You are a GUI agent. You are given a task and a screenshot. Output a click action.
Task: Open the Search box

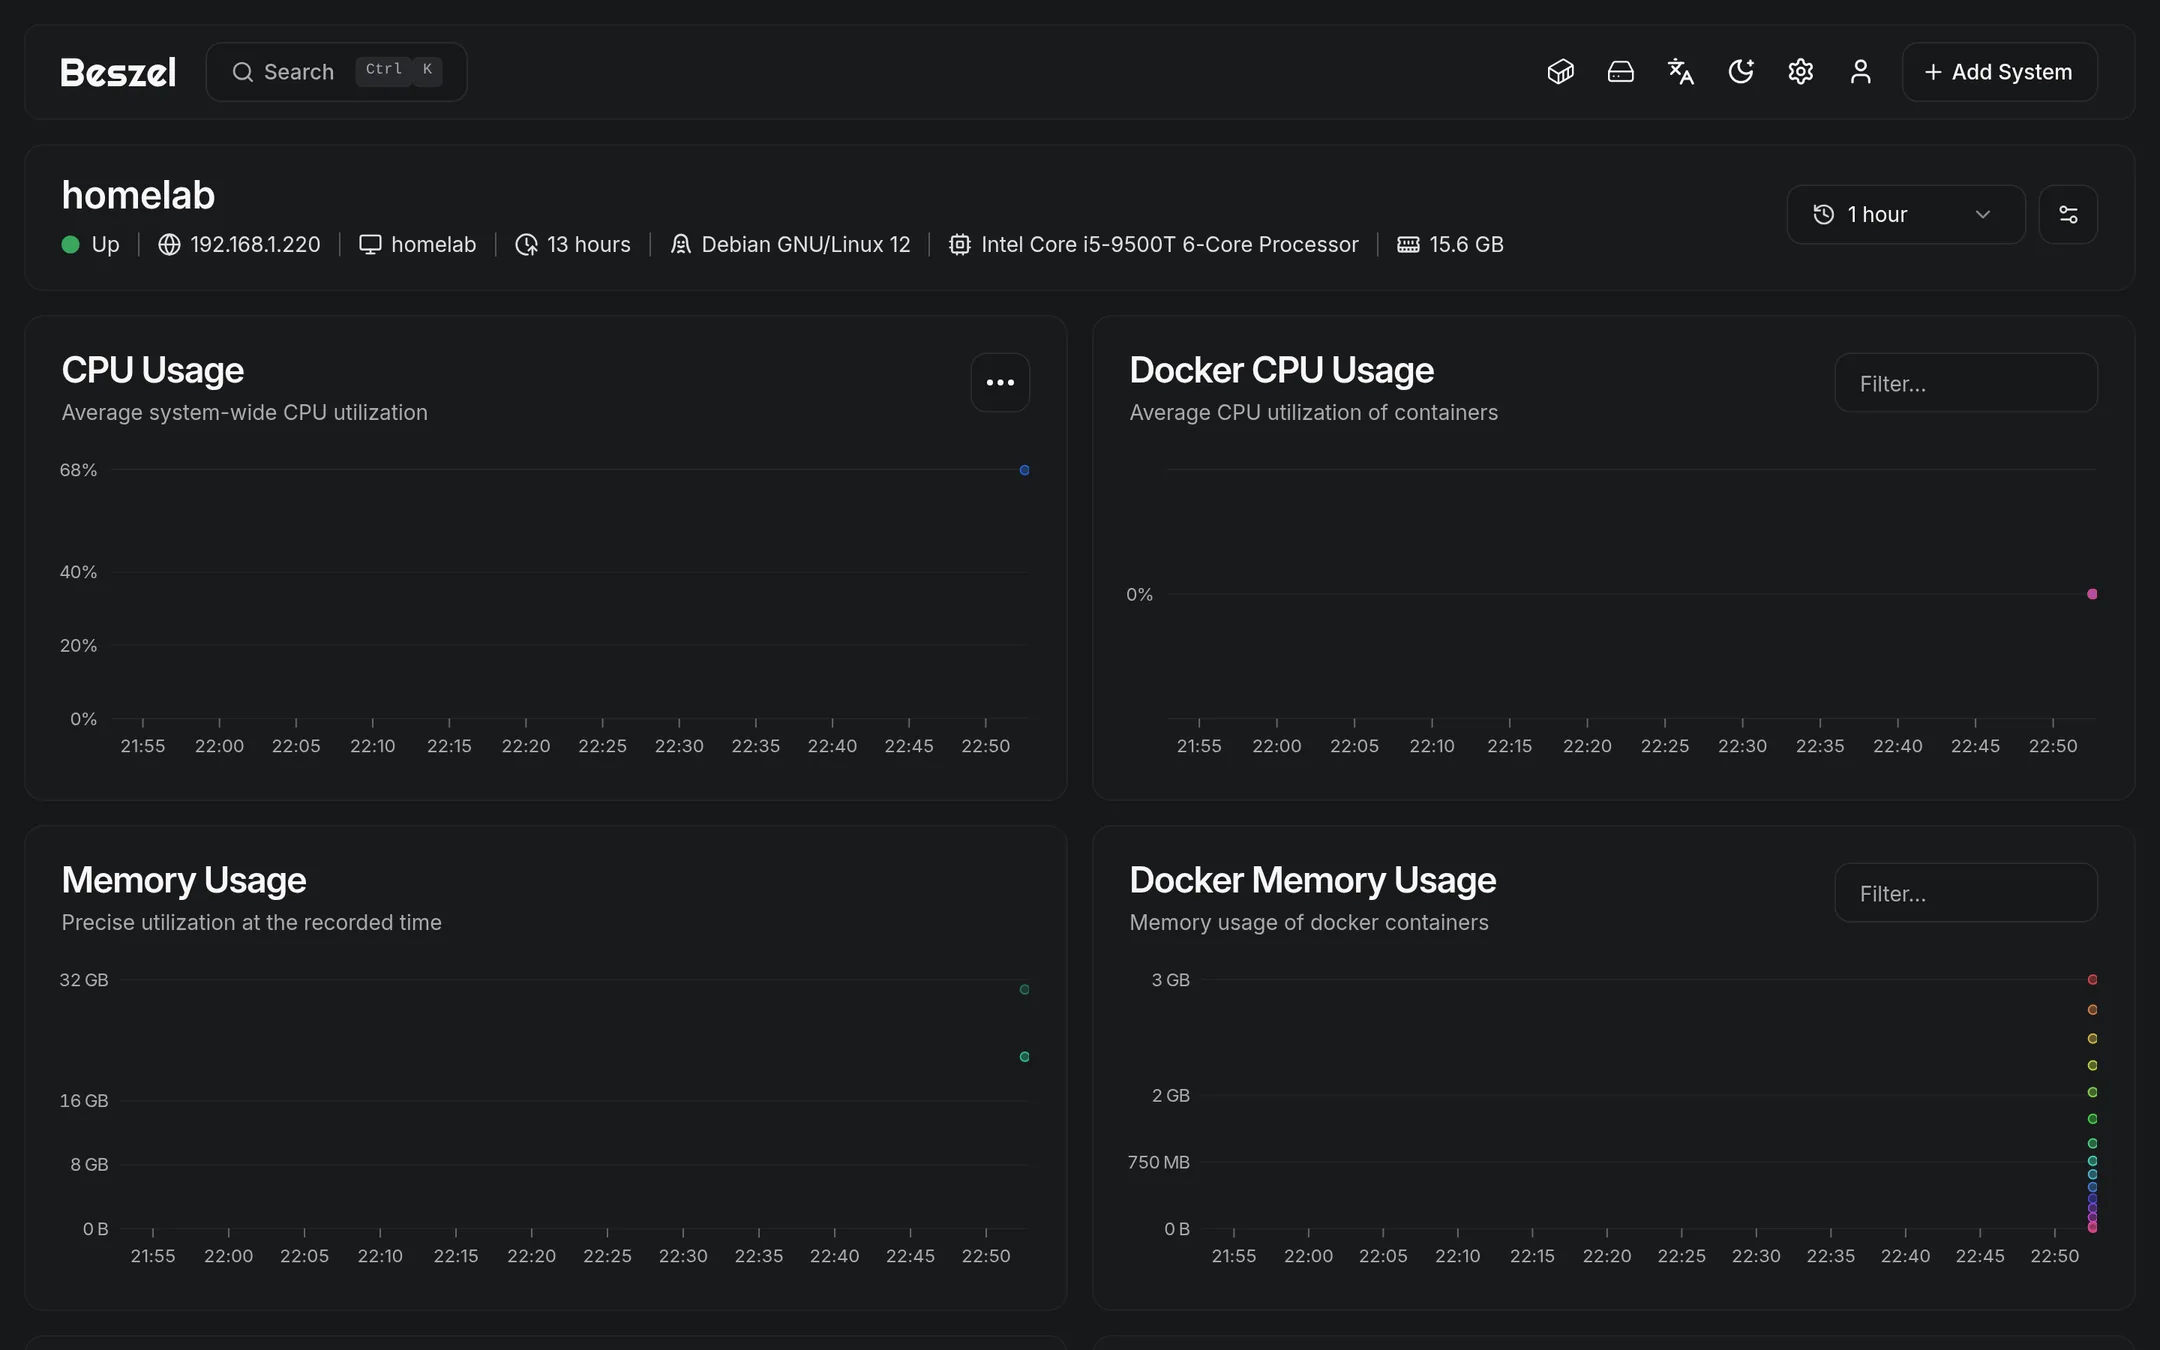click(336, 72)
